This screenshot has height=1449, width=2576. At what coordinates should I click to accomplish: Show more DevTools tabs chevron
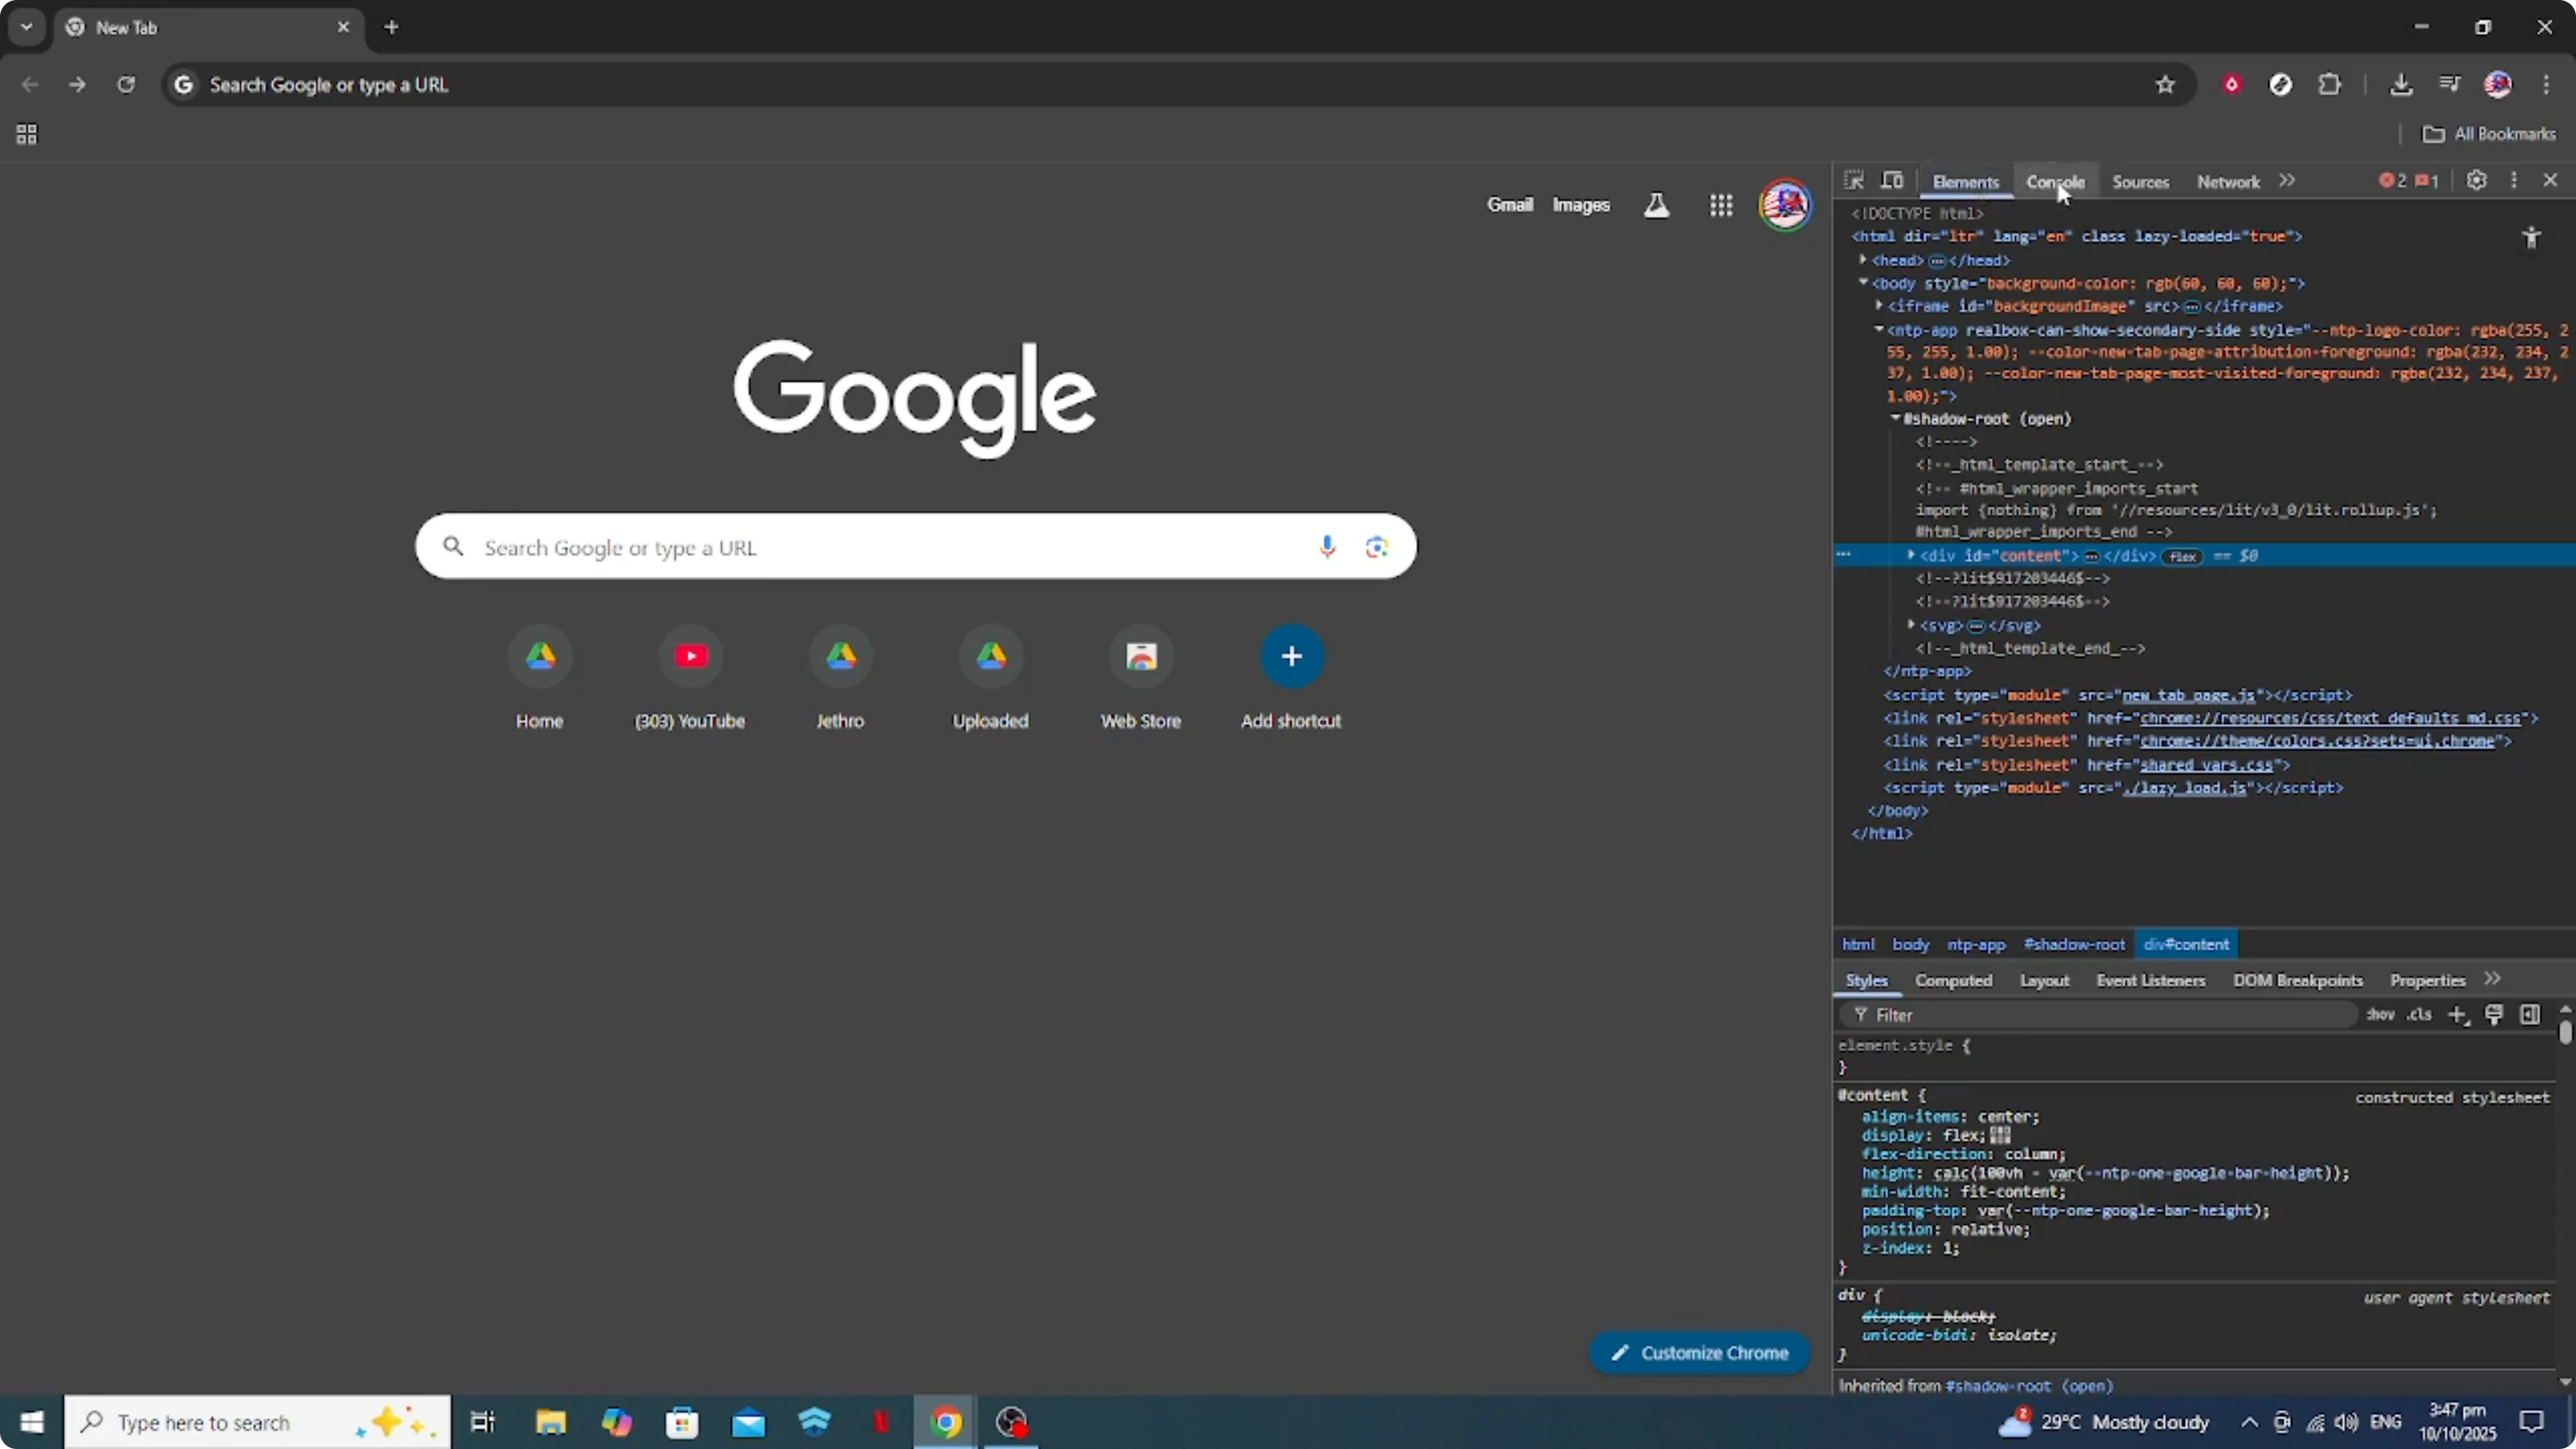(x=2288, y=181)
